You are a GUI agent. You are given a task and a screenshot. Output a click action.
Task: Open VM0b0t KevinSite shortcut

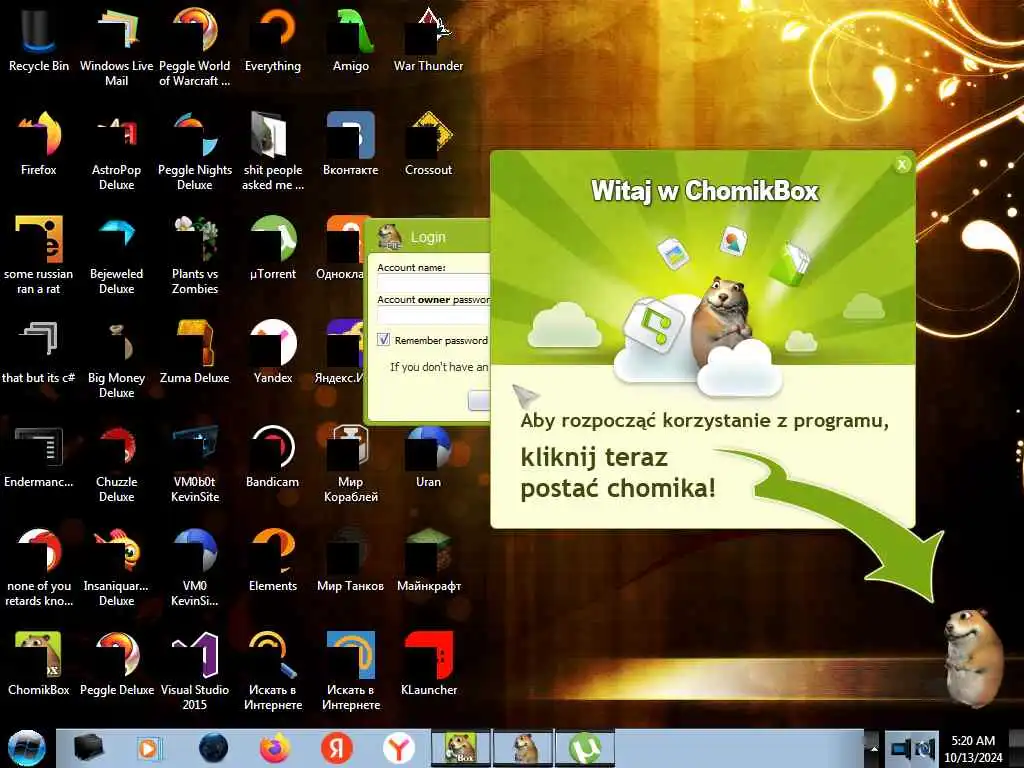click(195, 462)
